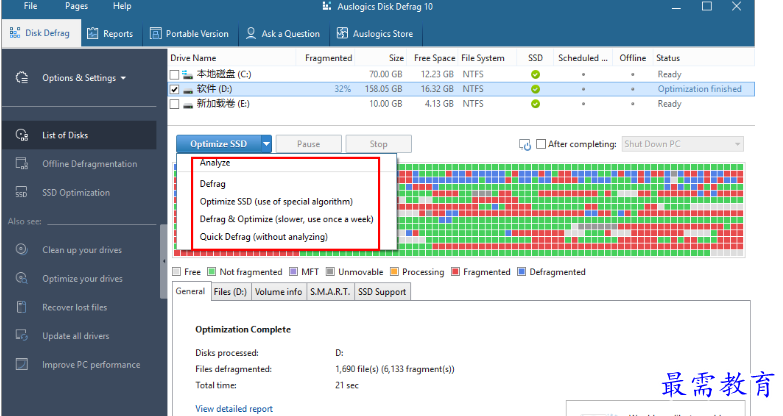This screenshot has height=416, width=783.
Task: Check the E: drive checkbox
Action: click(x=174, y=104)
